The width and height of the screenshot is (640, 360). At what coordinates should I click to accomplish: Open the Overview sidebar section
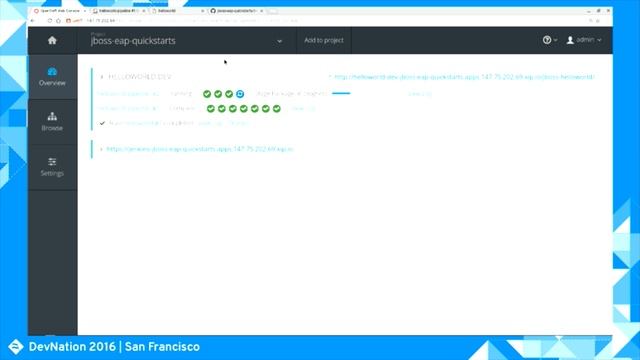pos(52,77)
